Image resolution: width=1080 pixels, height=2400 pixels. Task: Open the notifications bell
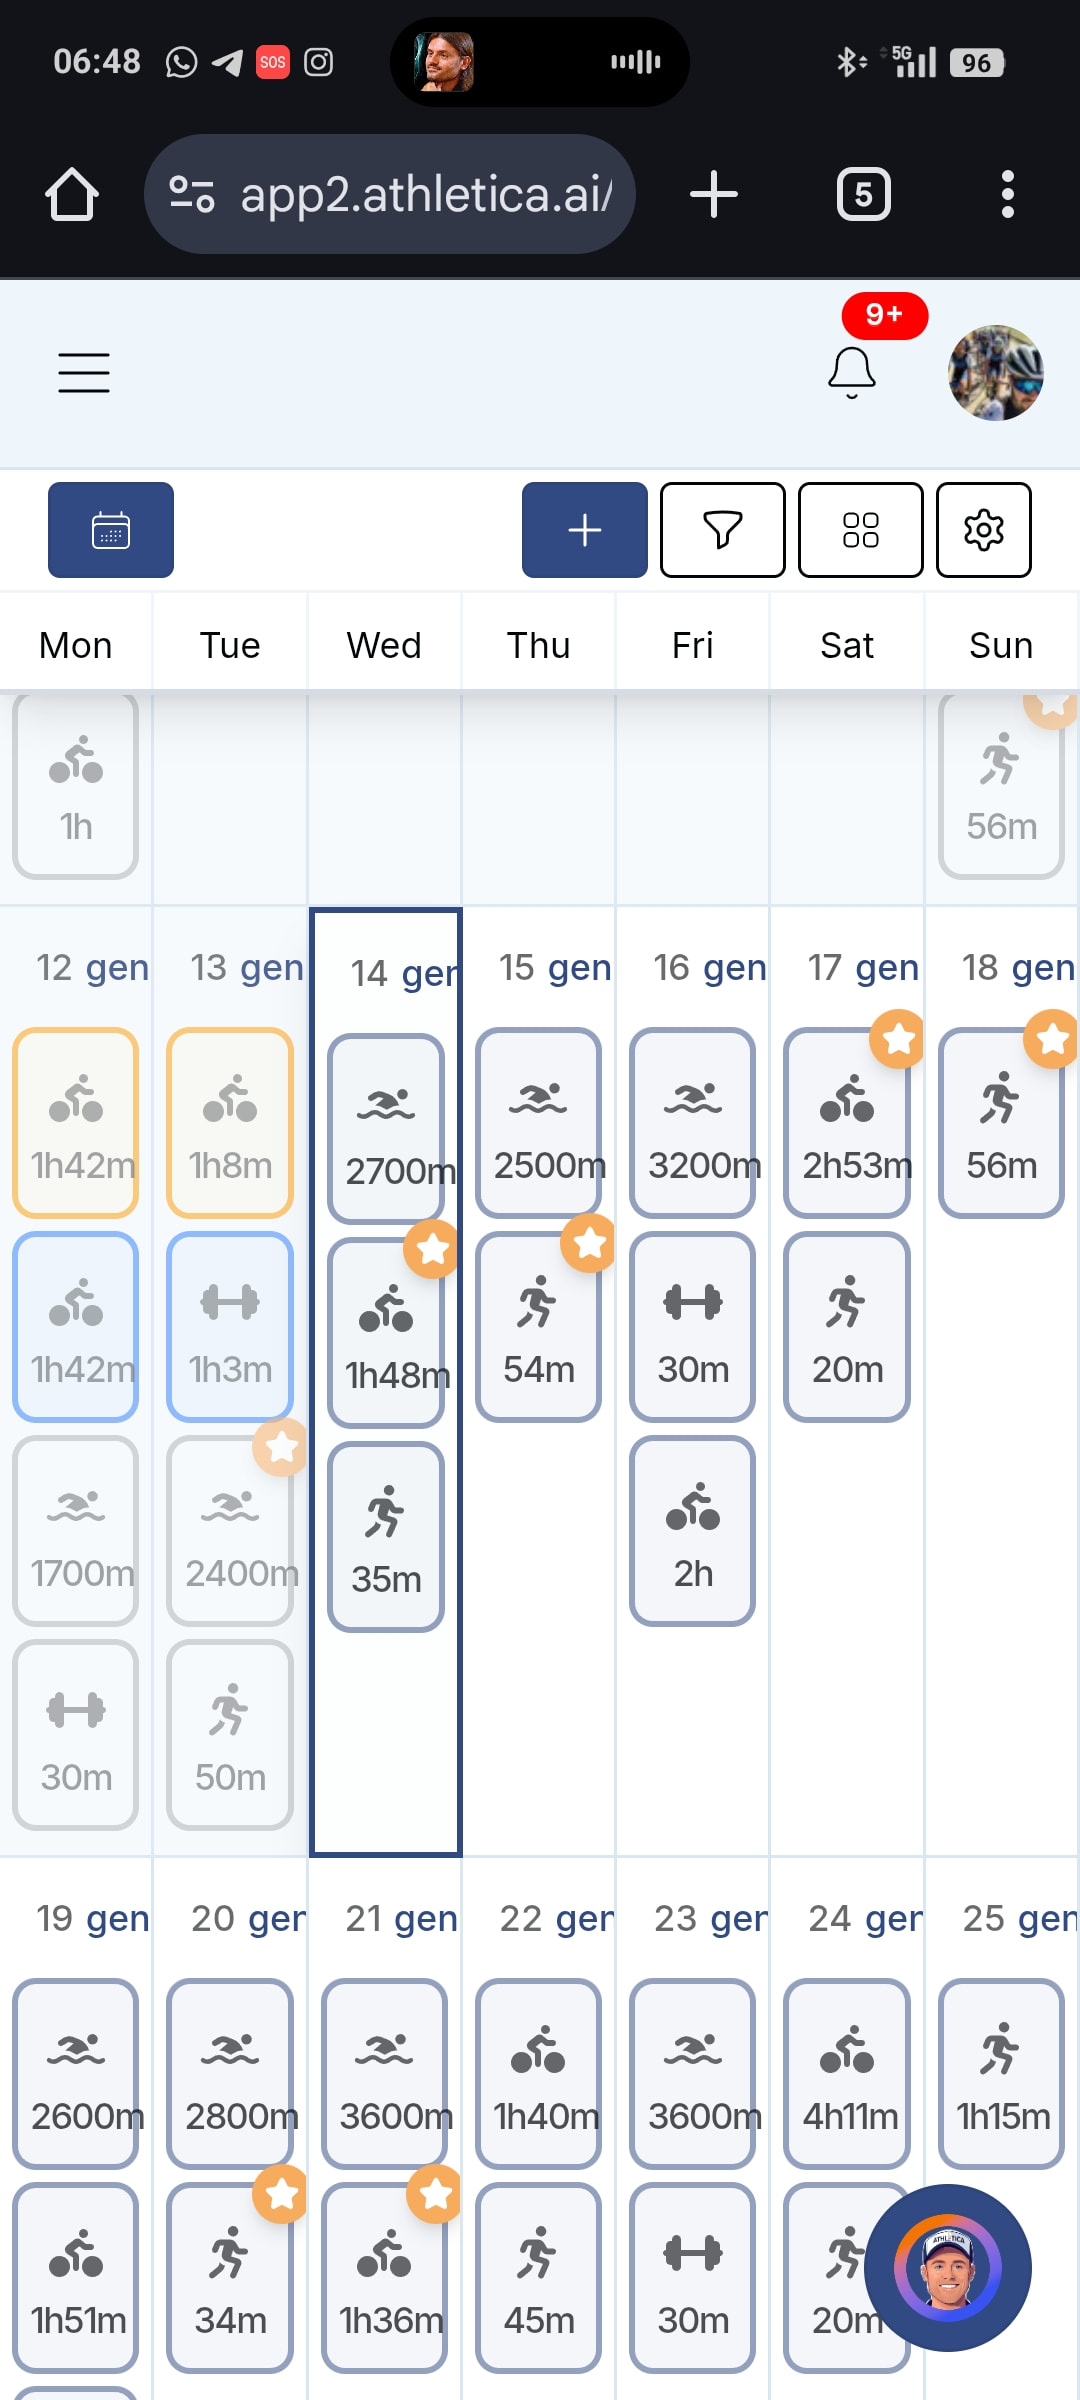click(852, 373)
